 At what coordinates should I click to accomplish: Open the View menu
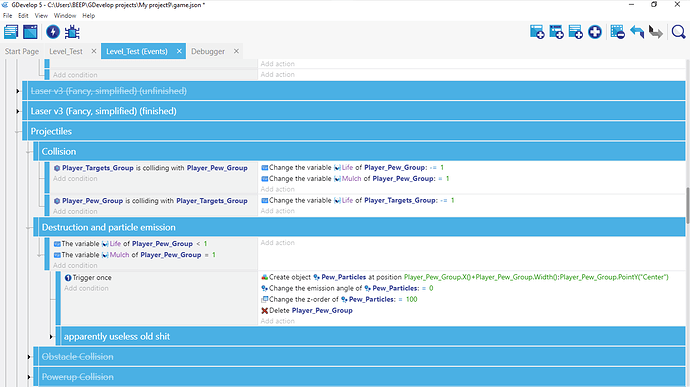click(x=41, y=15)
